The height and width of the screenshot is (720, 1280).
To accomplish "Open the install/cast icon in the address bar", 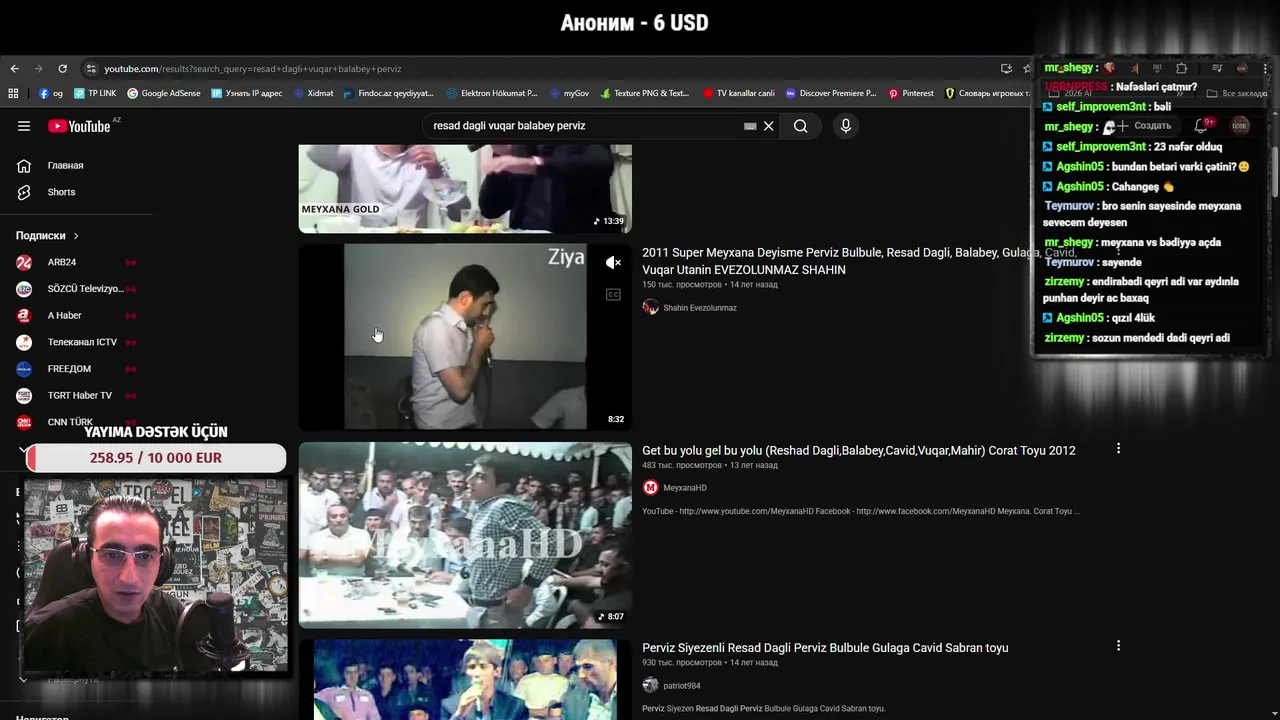I will pos(1006,69).
